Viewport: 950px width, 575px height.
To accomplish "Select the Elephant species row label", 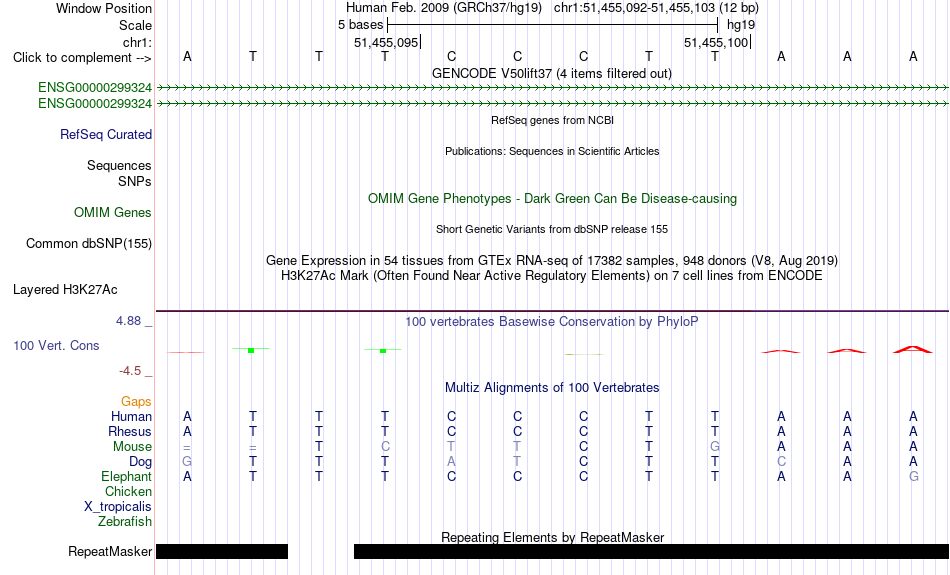I will 126,476.
